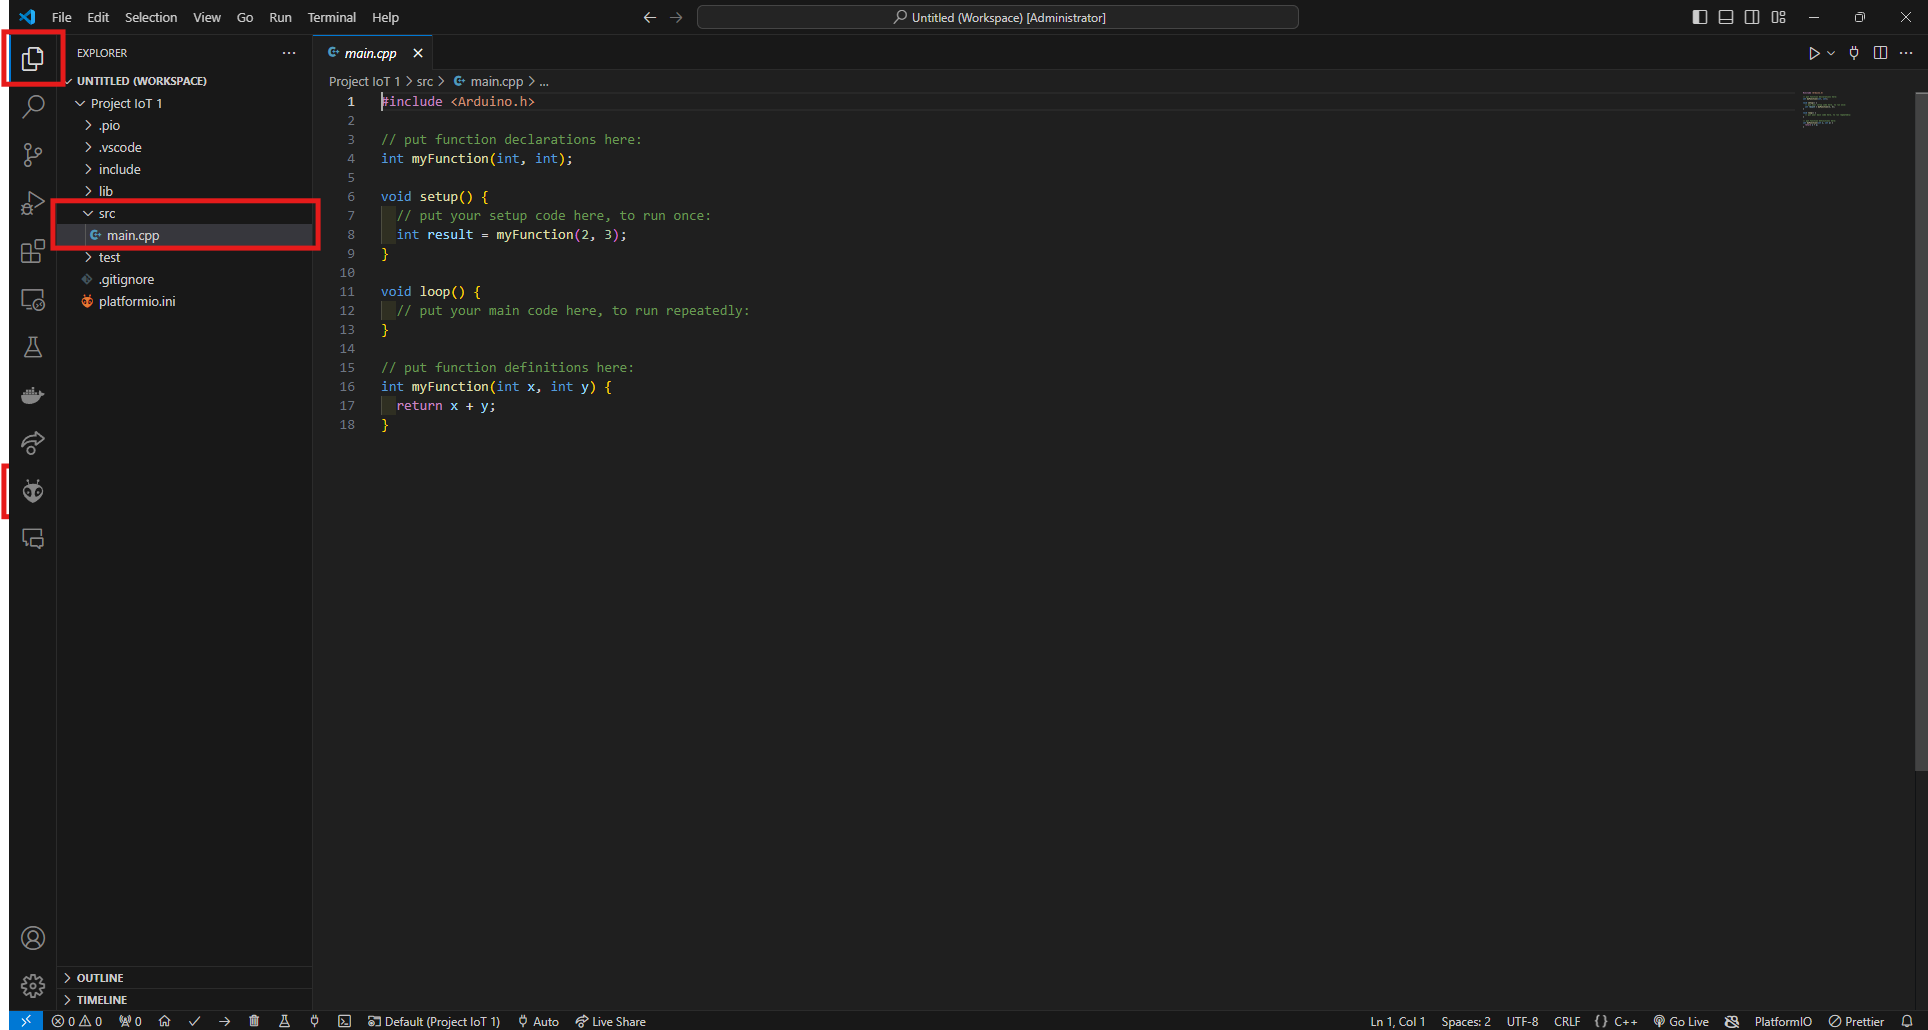Open the Remote Explorer view

click(x=33, y=299)
